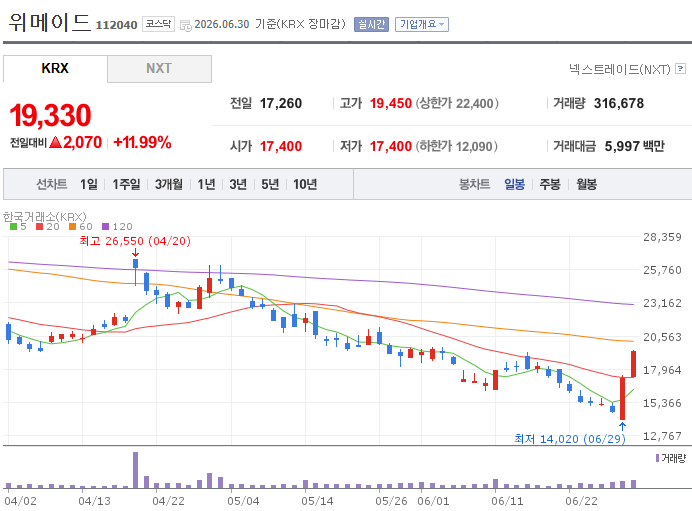Image resolution: width=692 pixels, height=511 pixels.
Task: Click the 한국거래소(KRX) chart label
Action: 45,217
